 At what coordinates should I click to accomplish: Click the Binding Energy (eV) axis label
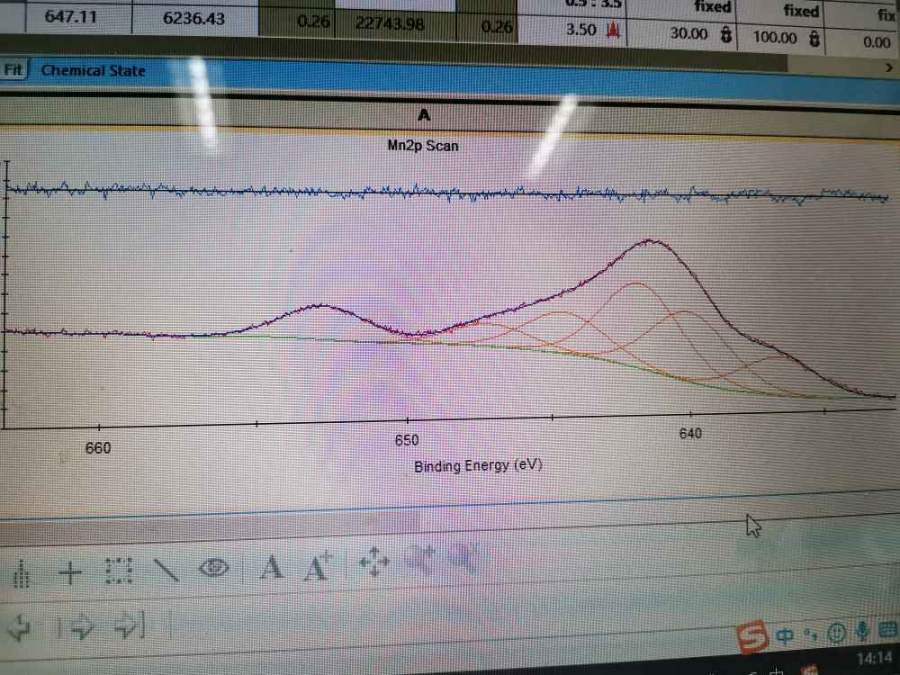click(x=478, y=465)
